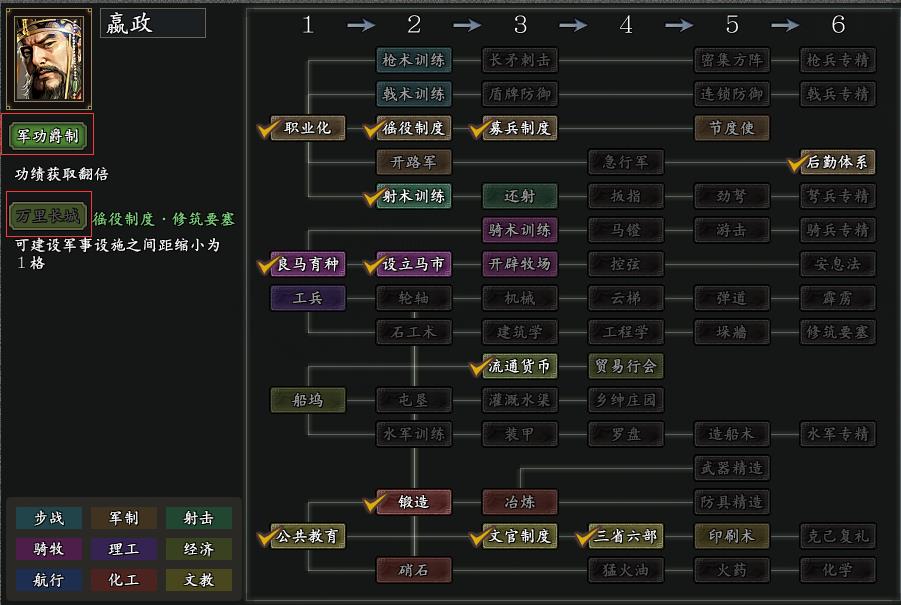Select the 军功爵制 trait button
The image size is (901, 605).
pyautogui.click(x=49, y=136)
